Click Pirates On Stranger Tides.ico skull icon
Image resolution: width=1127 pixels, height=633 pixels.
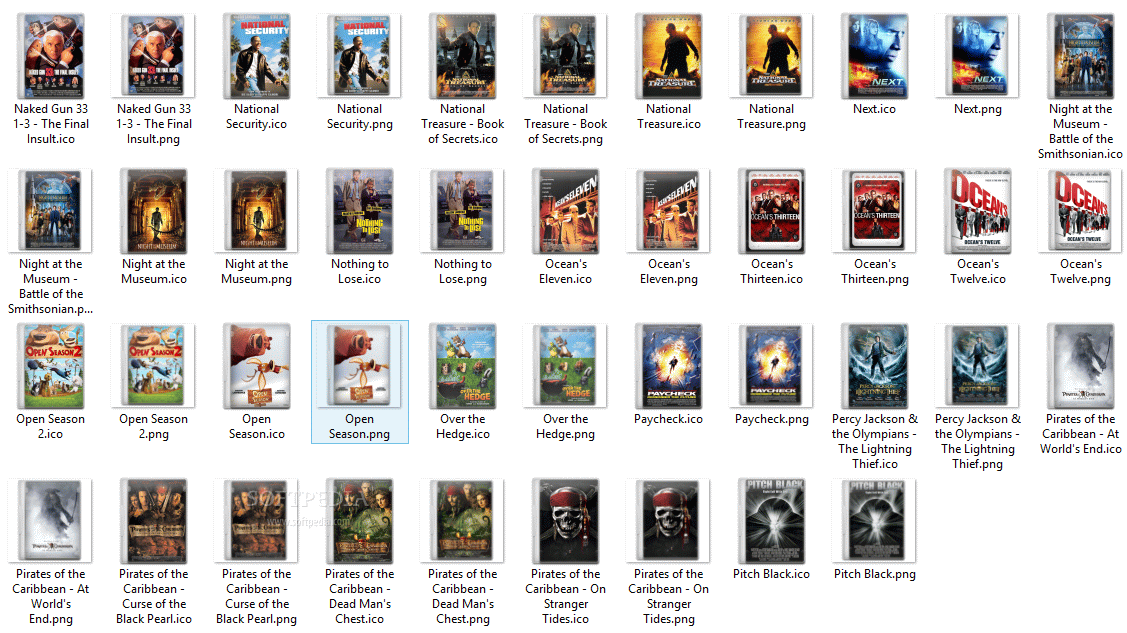point(566,522)
